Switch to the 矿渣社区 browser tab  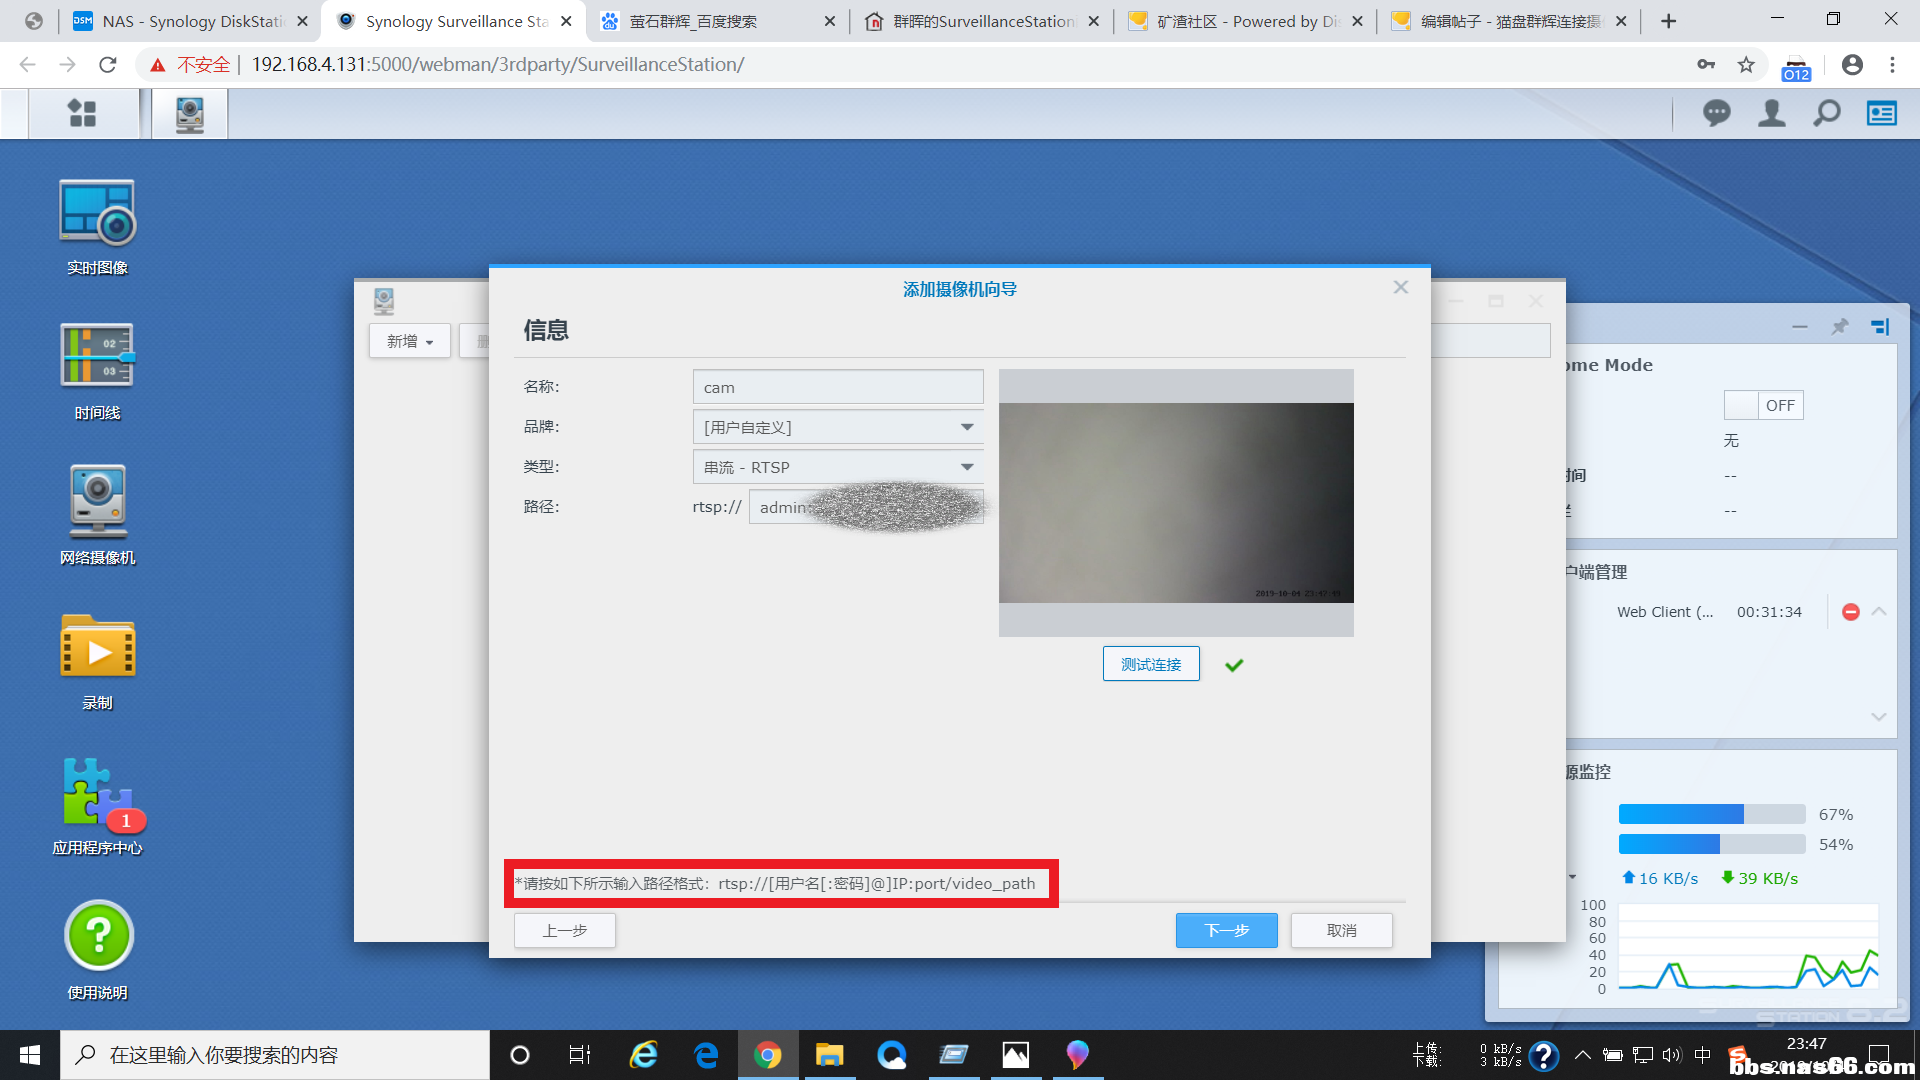tap(1244, 21)
